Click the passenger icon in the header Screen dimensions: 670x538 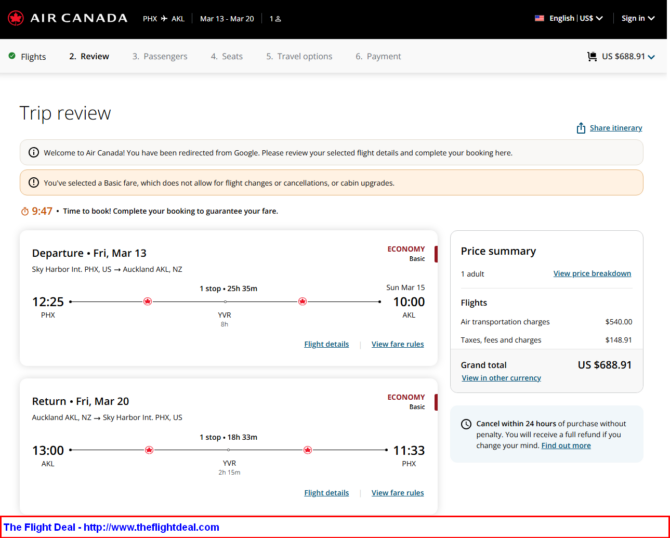tap(276, 18)
